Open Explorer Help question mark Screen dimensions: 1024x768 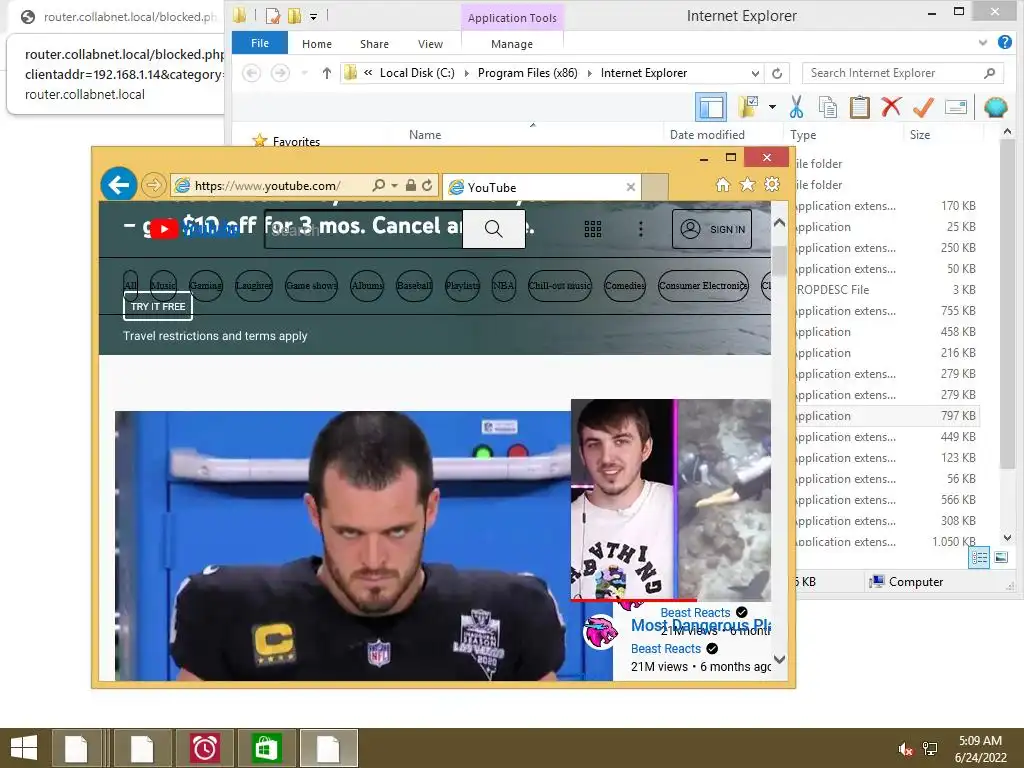[x=1004, y=42]
